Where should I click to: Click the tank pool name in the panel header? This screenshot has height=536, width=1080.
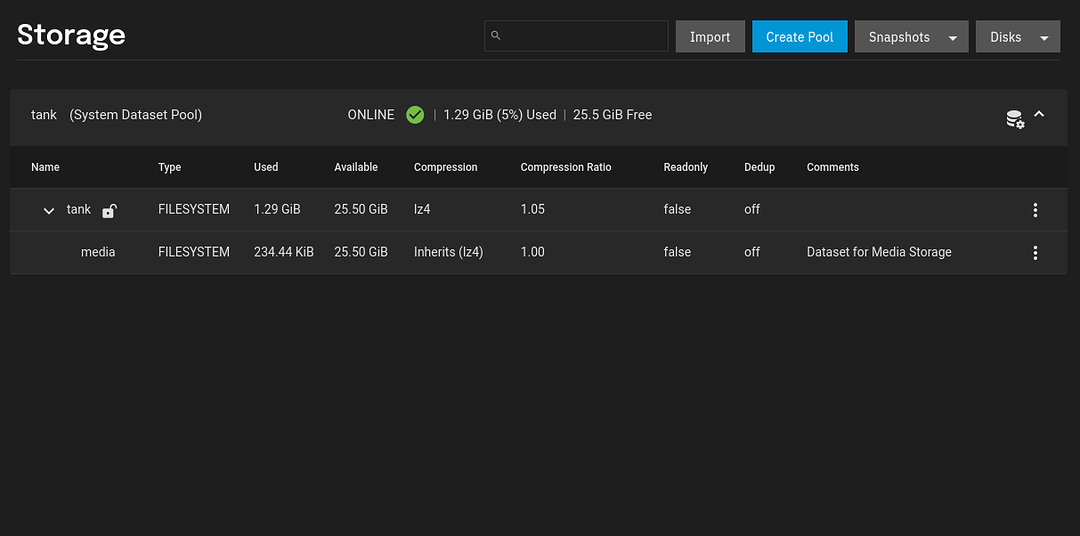44,115
